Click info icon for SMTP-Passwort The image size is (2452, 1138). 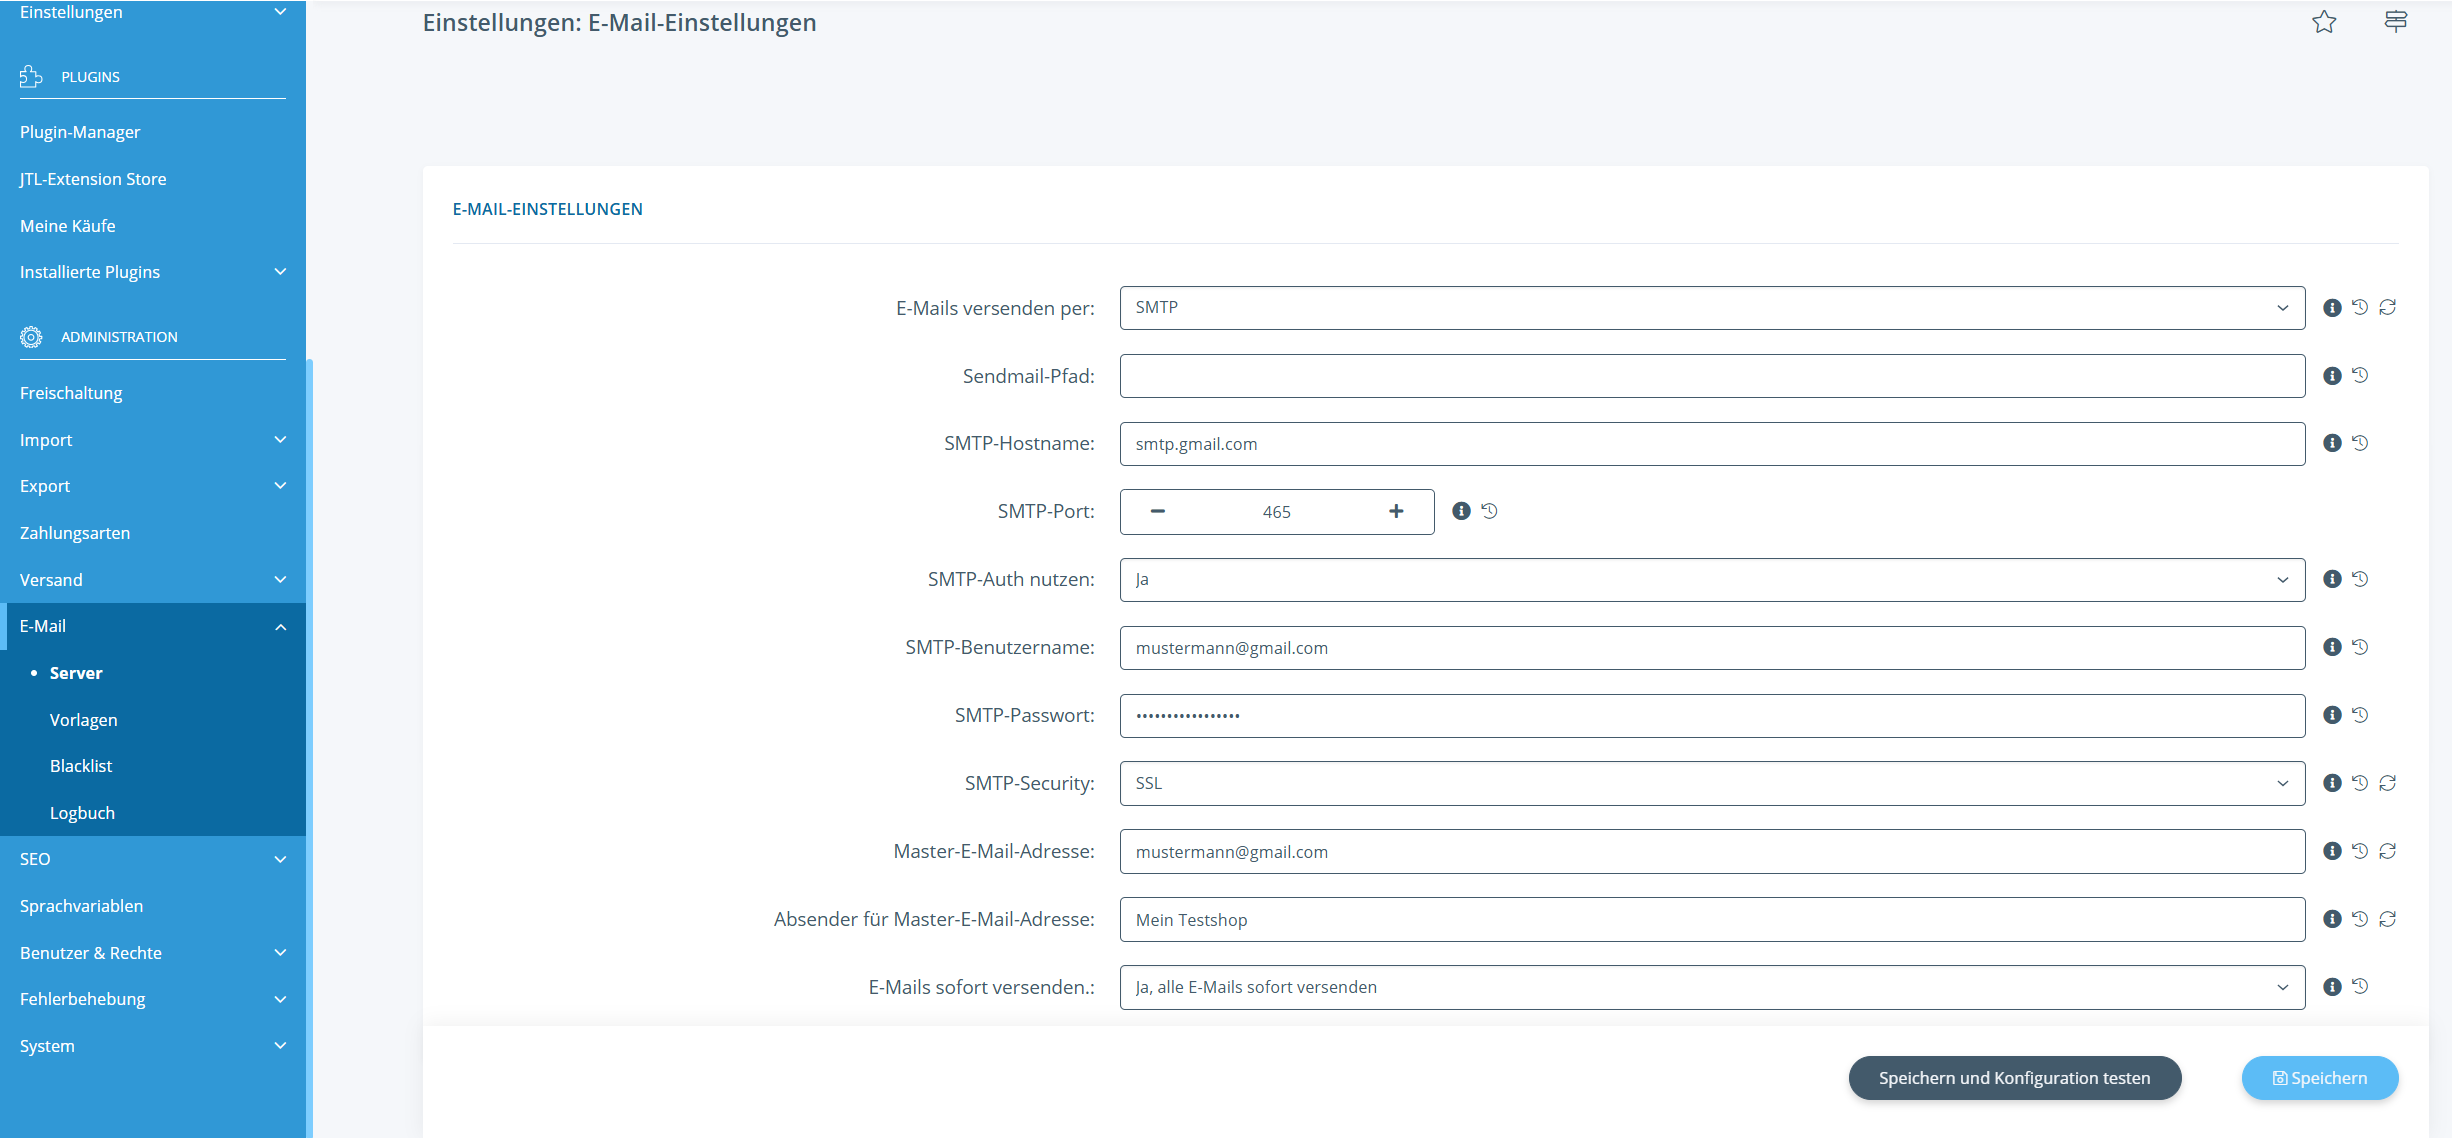2332,715
